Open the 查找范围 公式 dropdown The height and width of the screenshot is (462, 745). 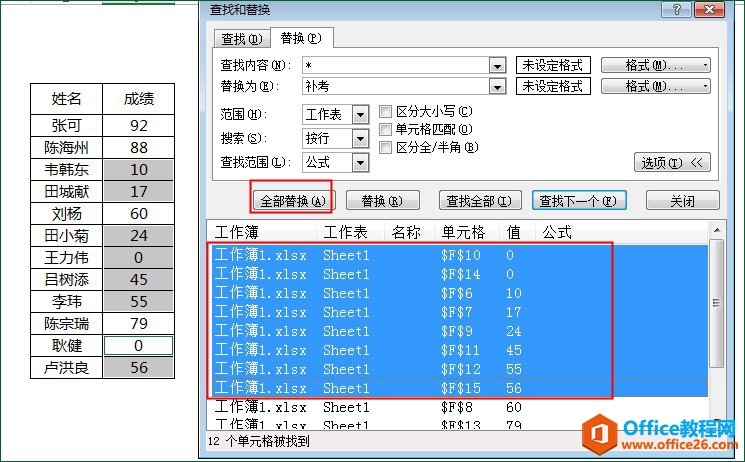[x=360, y=163]
